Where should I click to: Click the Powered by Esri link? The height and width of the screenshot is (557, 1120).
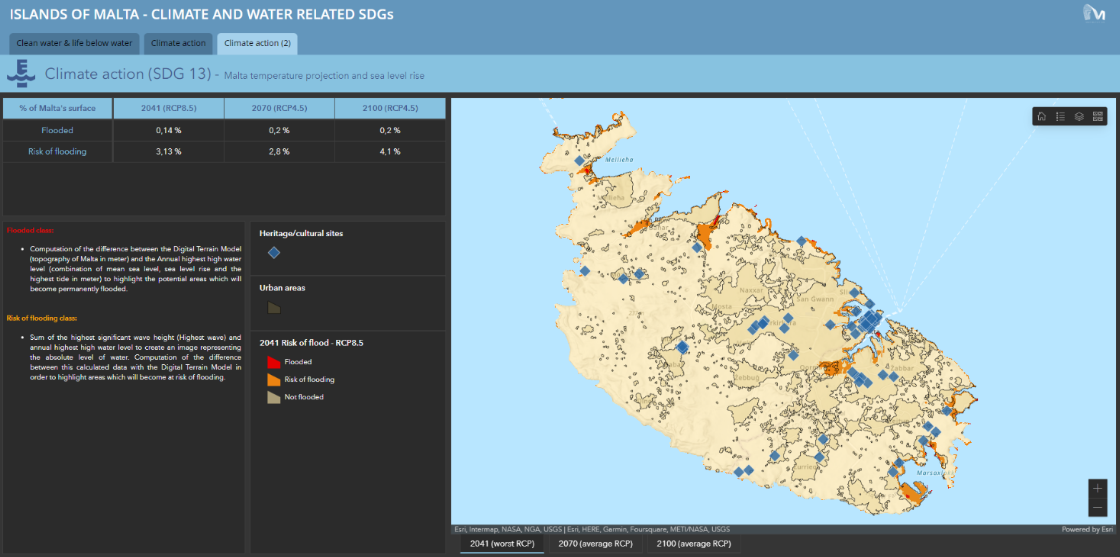tap(1086, 530)
